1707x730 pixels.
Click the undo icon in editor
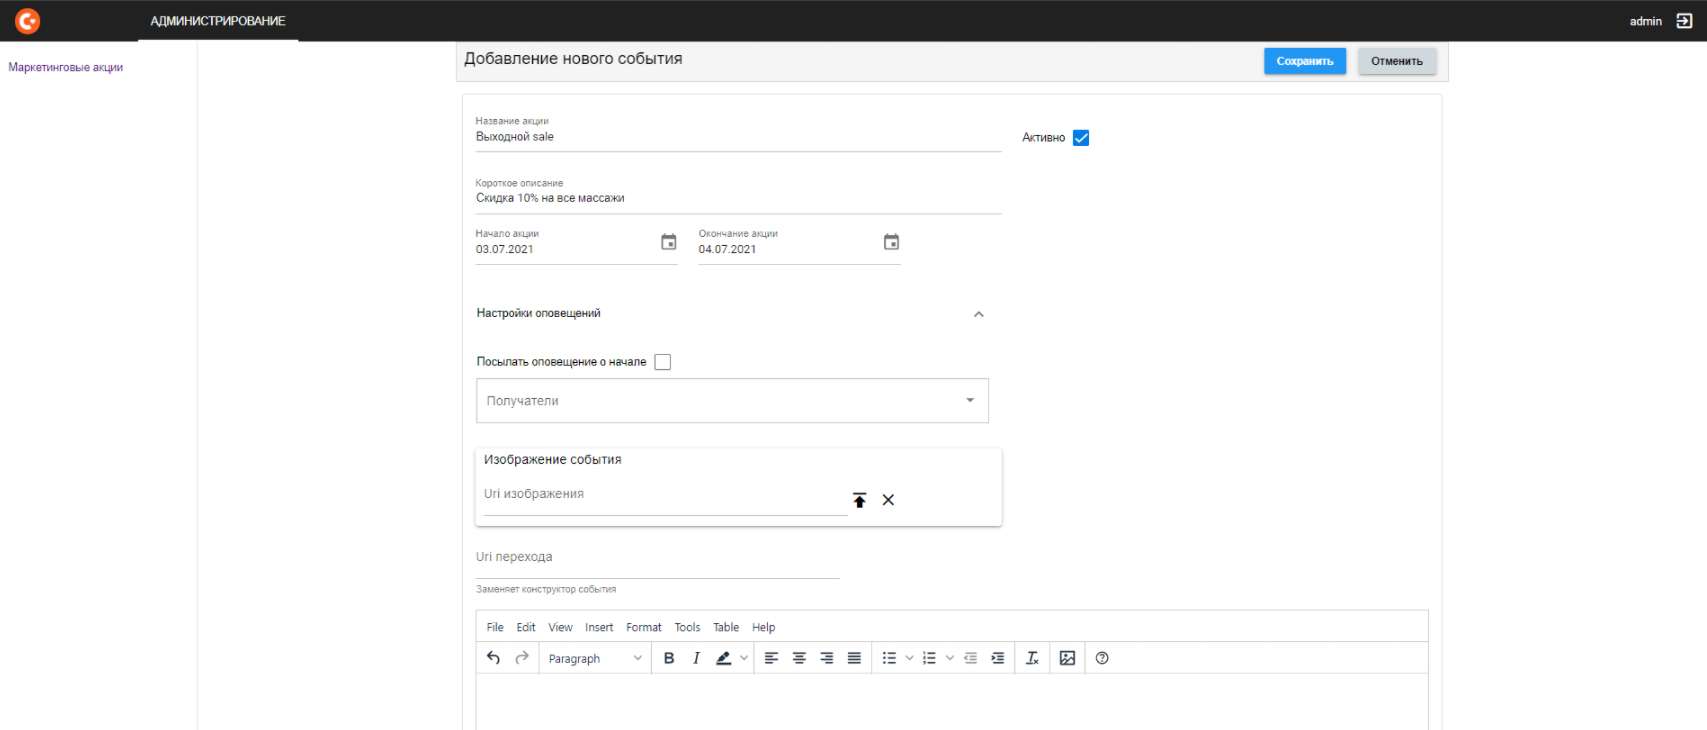tap(493, 658)
